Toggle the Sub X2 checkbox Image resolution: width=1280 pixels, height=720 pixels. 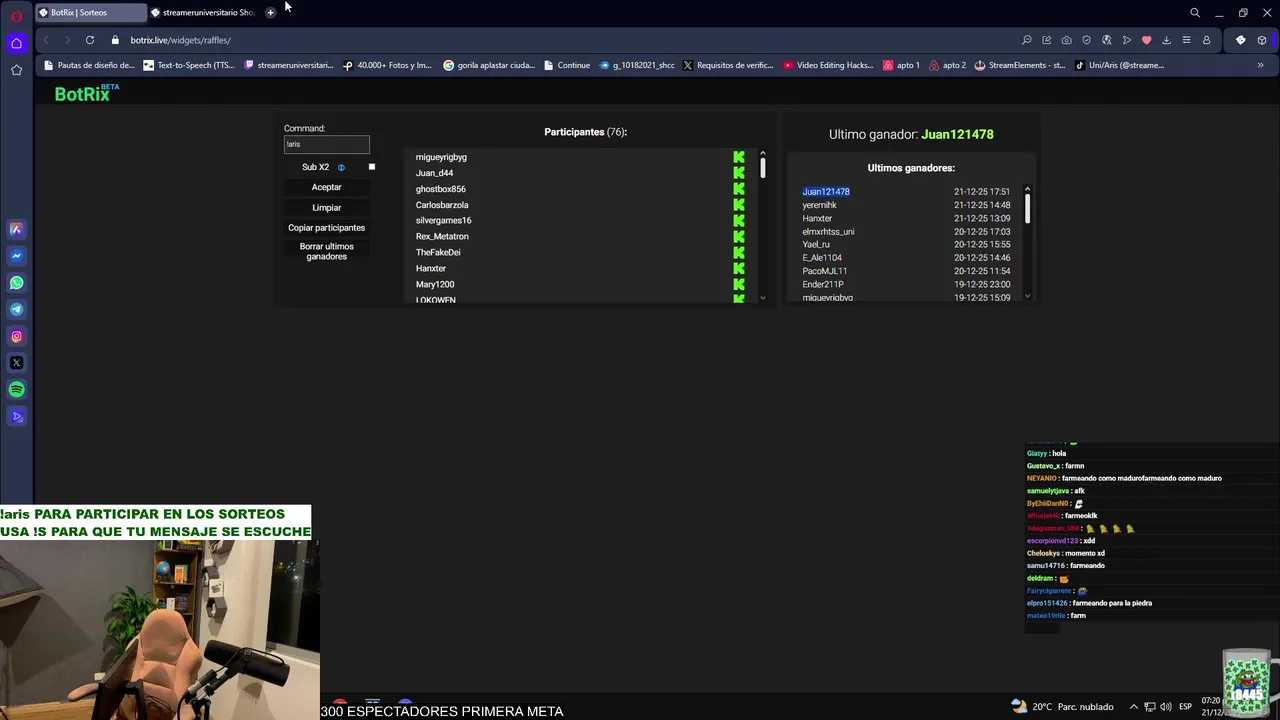pos(372,167)
